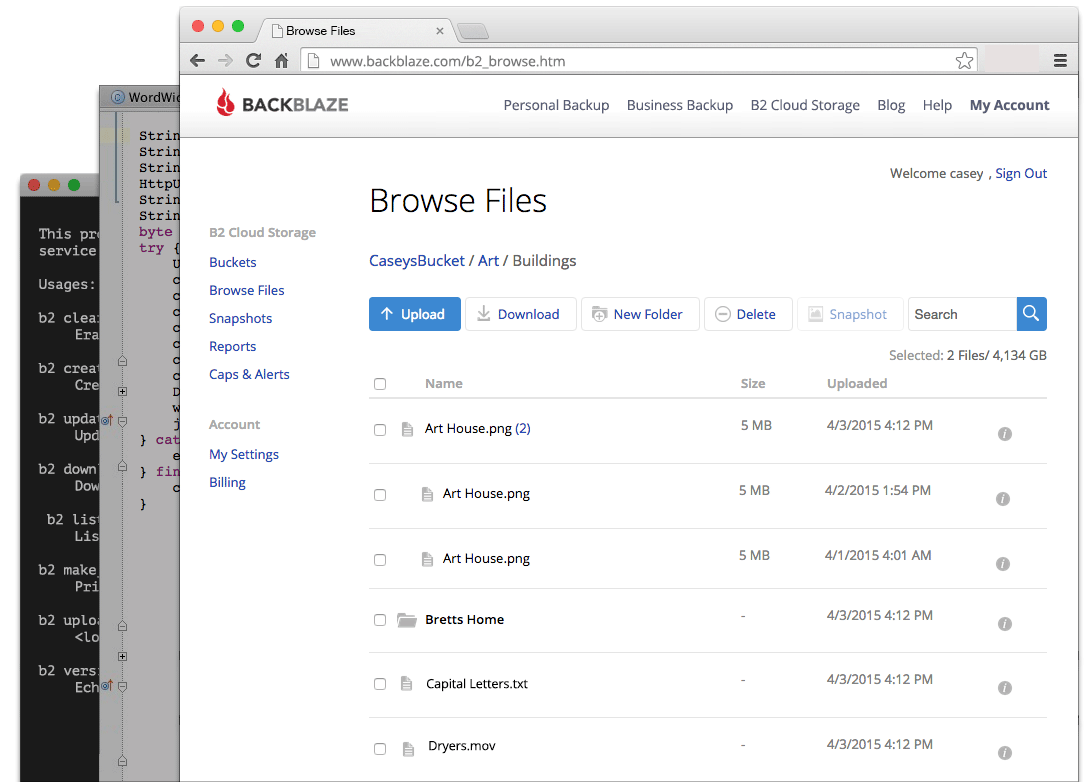Open info icon for Bretts Home folder

pos(1004,624)
